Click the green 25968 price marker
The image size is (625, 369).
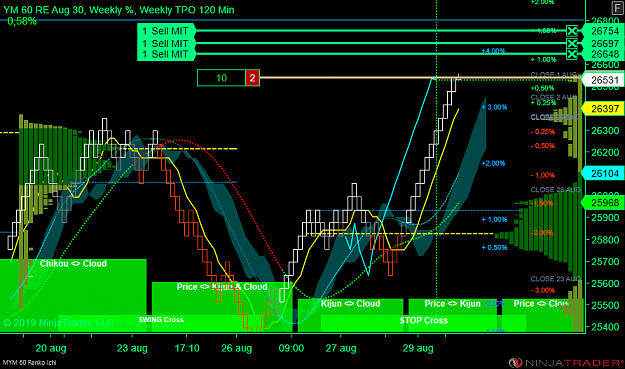[x=604, y=202]
